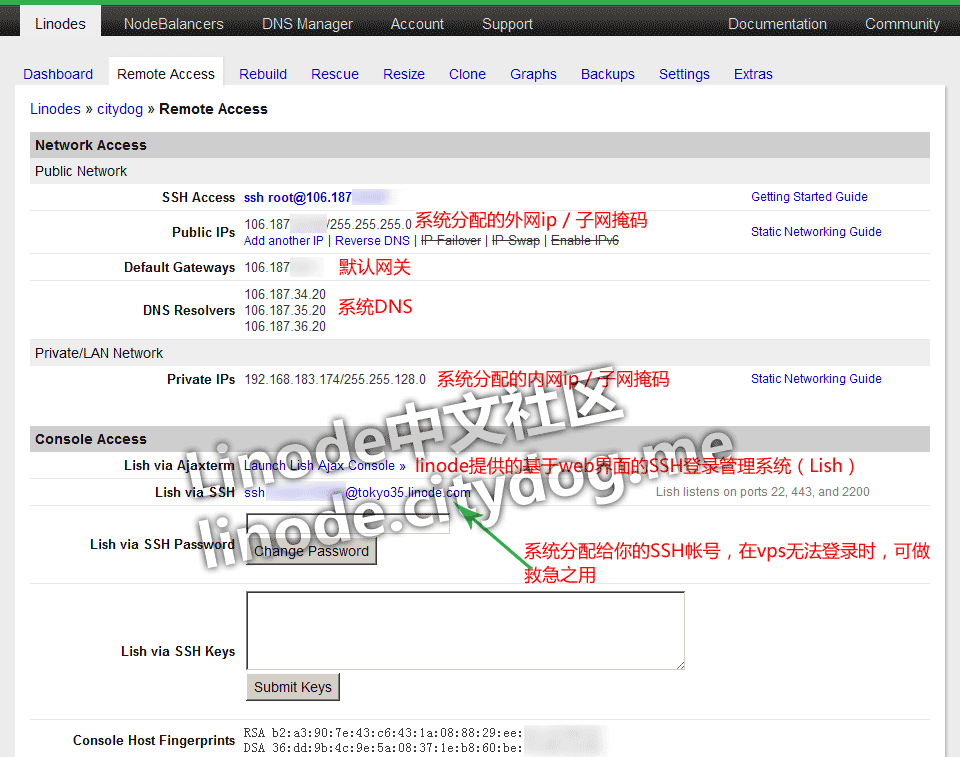
Task: Open the Resize sub-tab
Action: point(403,74)
